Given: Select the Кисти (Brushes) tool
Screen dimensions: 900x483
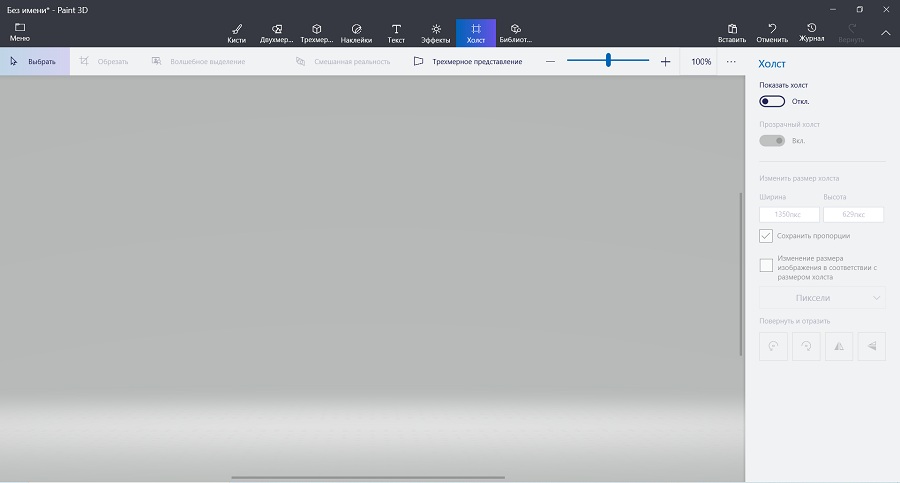Looking at the screenshot, I should [x=237, y=33].
